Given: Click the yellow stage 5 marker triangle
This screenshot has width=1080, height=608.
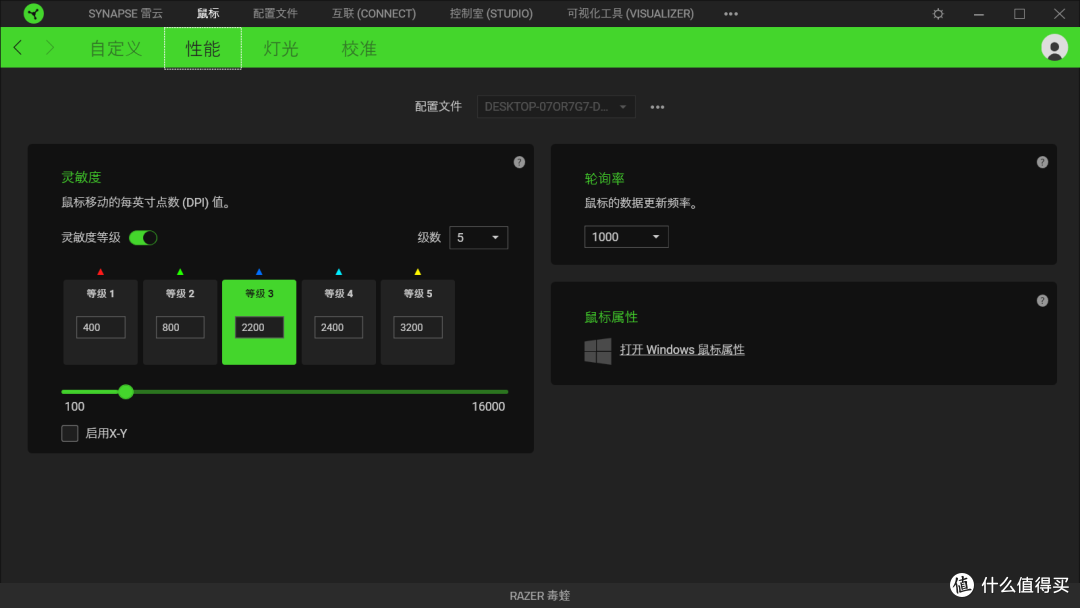Looking at the screenshot, I should [417, 272].
